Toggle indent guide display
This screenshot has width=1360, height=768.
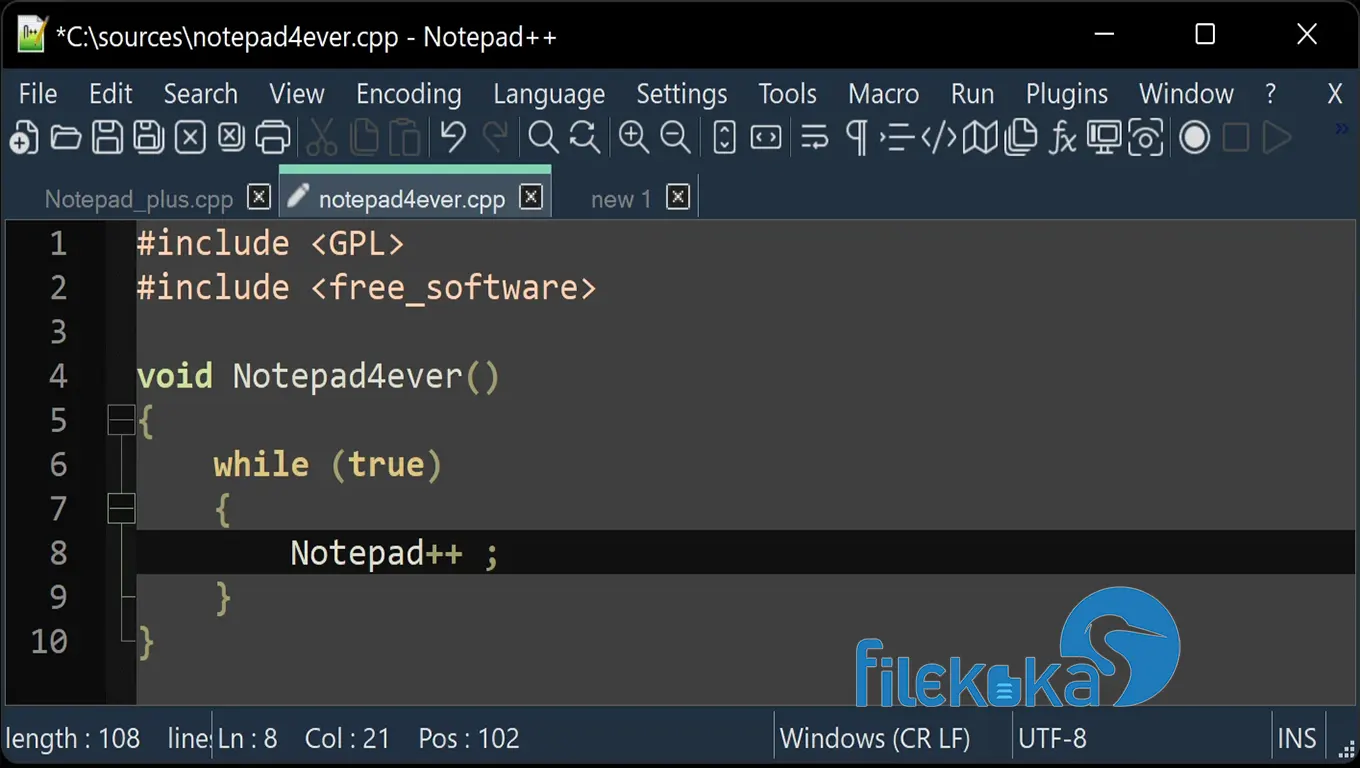tap(898, 137)
